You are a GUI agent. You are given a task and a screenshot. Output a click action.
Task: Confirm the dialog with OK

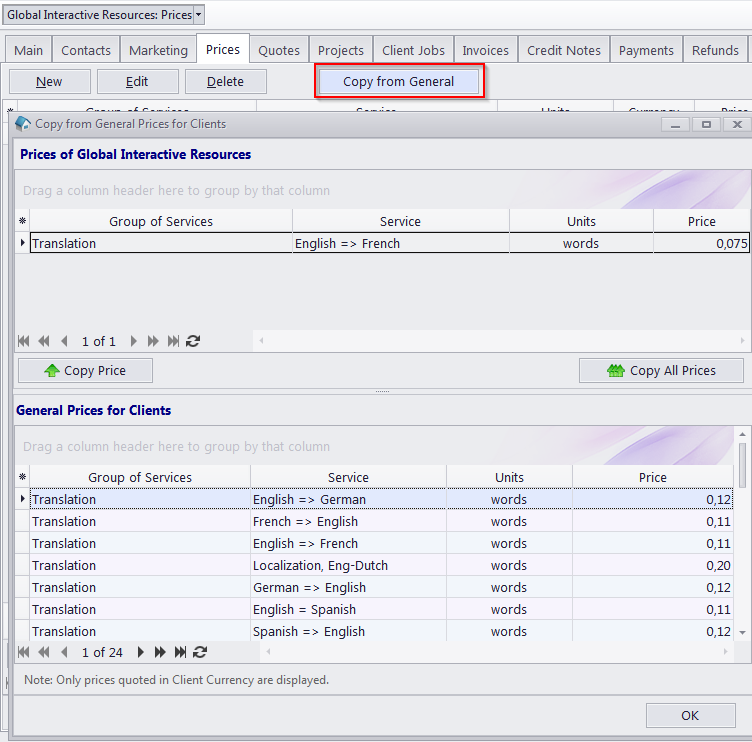[x=691, y=716]
